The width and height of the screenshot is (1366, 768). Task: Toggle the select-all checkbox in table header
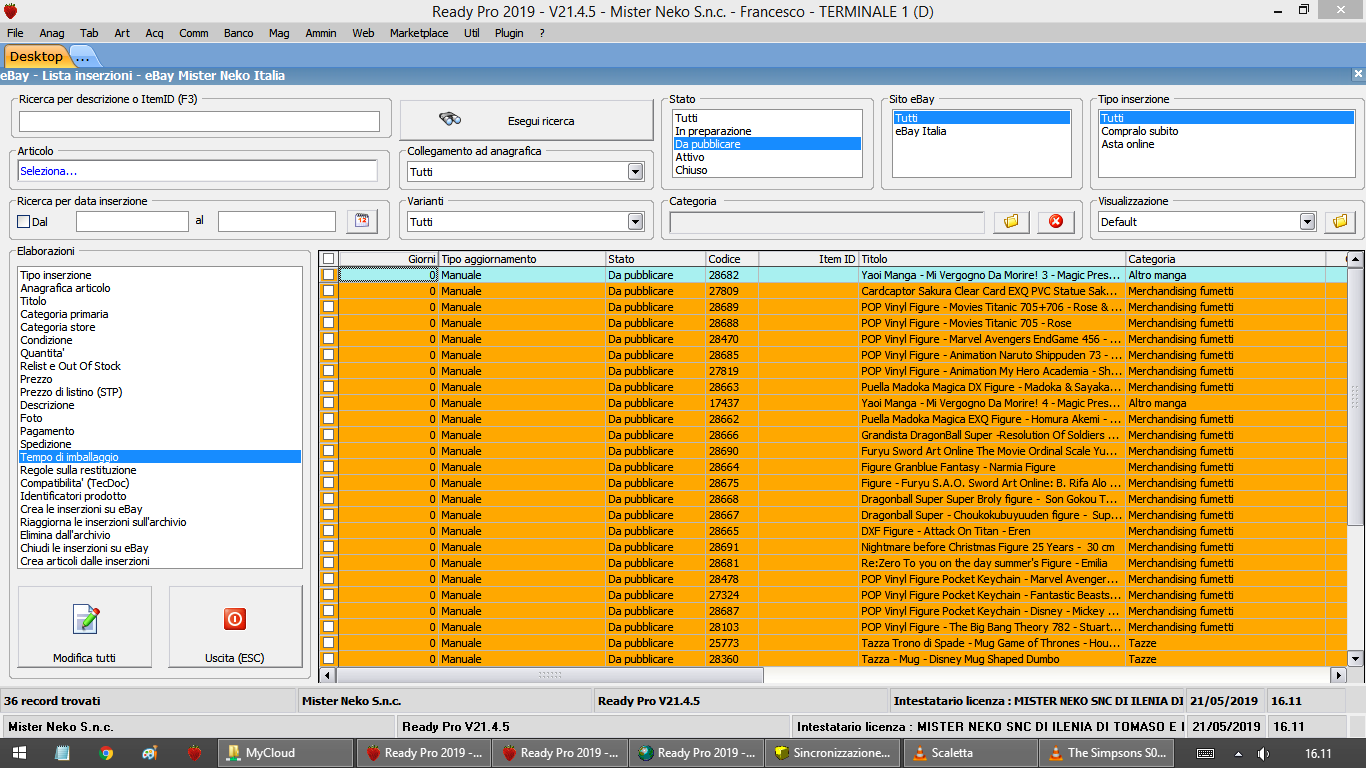[x=328, y=259]
